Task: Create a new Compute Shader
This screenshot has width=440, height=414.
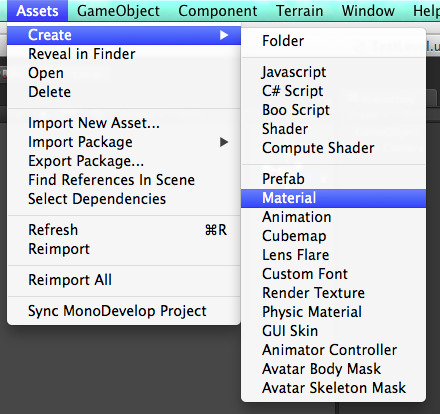Action: tap(333, 148)
